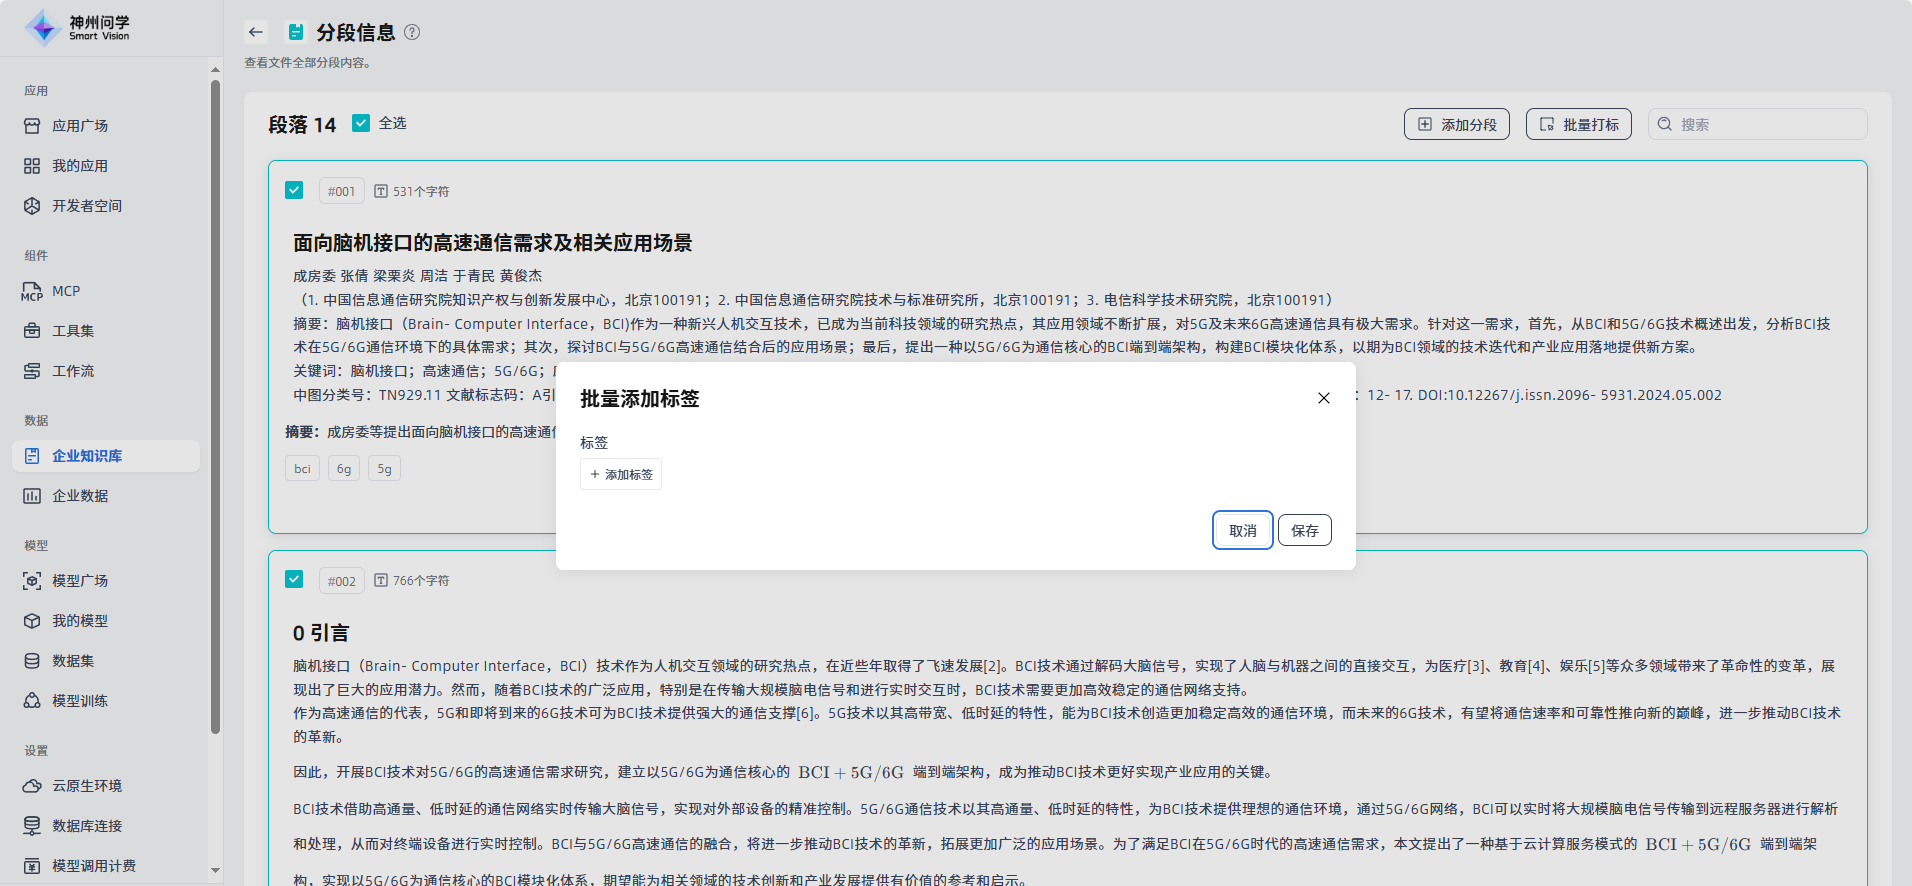Toggle the 全选 checkbox
1912x886 pixels.
[x=361, y=123]
